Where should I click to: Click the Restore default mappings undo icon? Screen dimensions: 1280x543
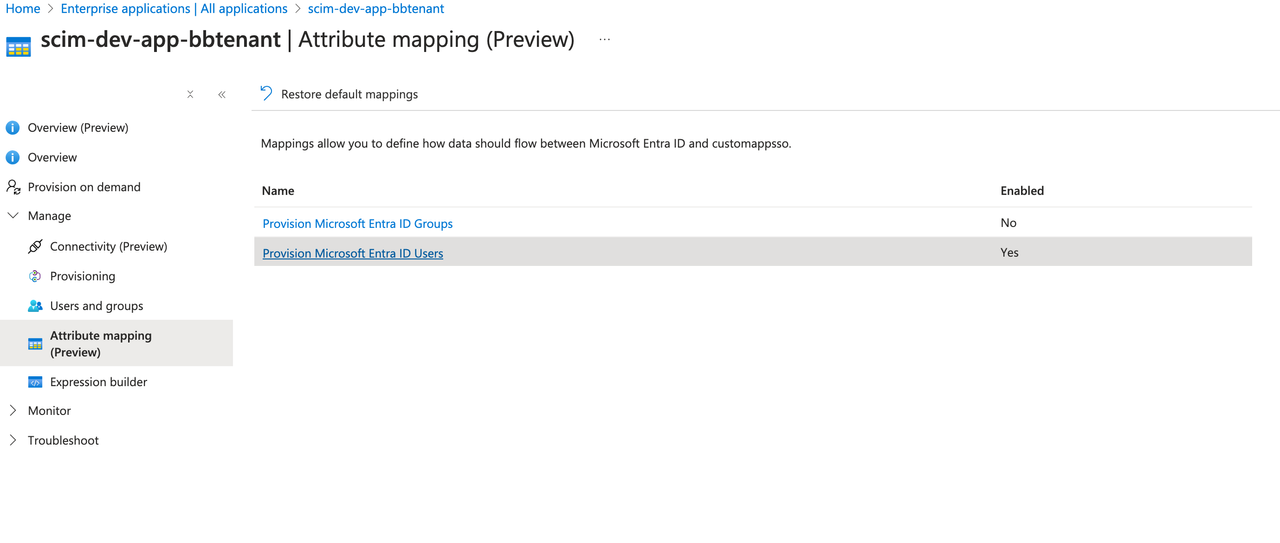pyautogui.click(x=266, y=94)
